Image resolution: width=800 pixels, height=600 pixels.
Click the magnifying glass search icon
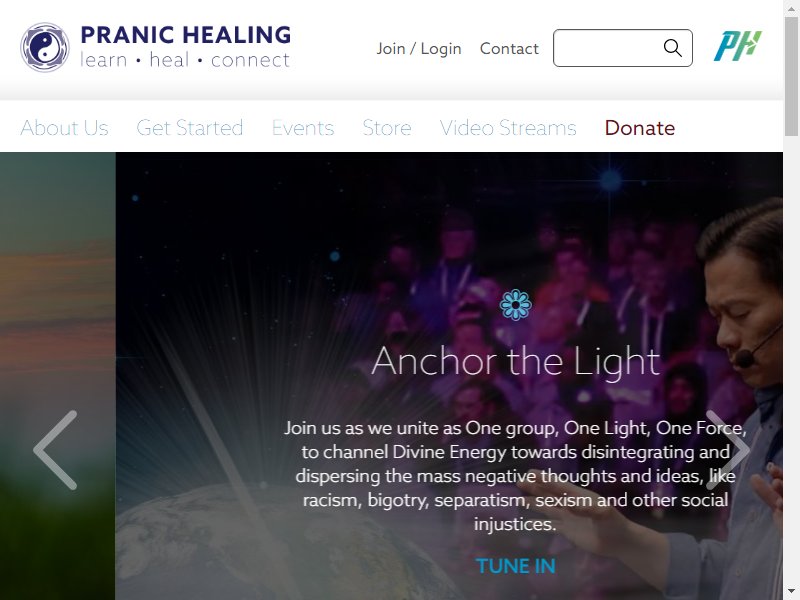(672, 48)
